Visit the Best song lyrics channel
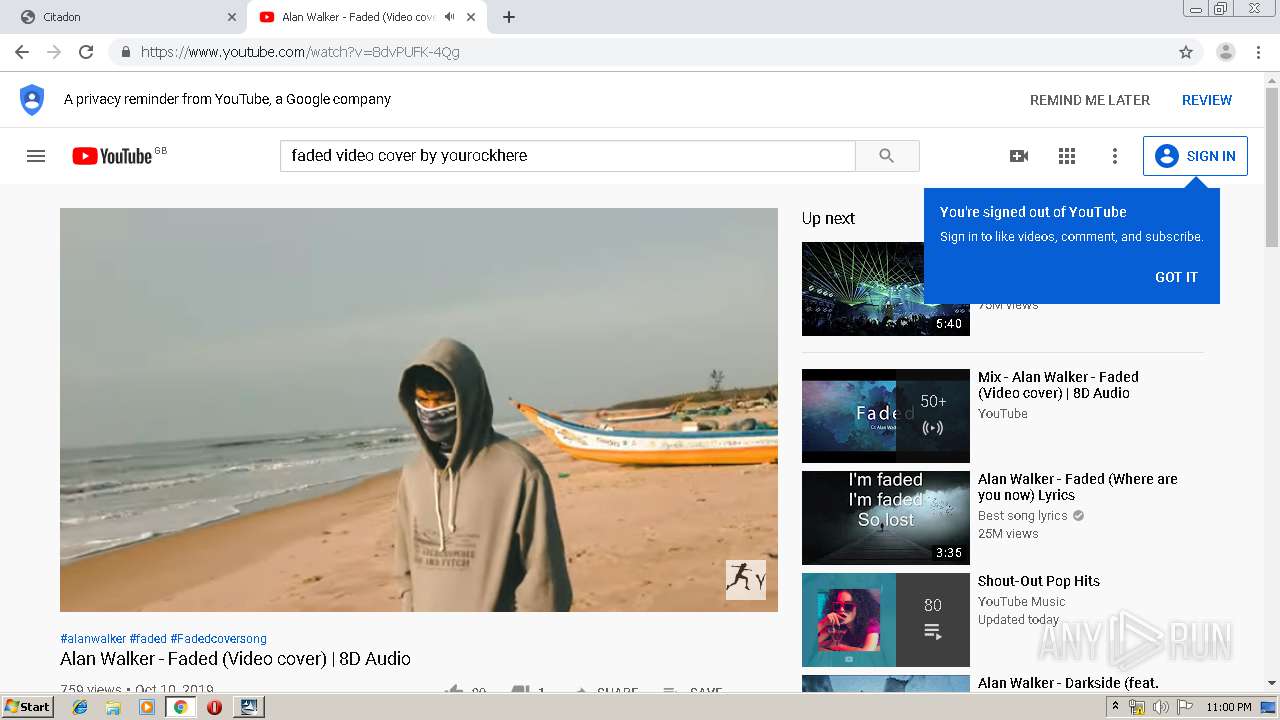Viewport: 1280px width, 720px height. click(x=1023, y=516)
